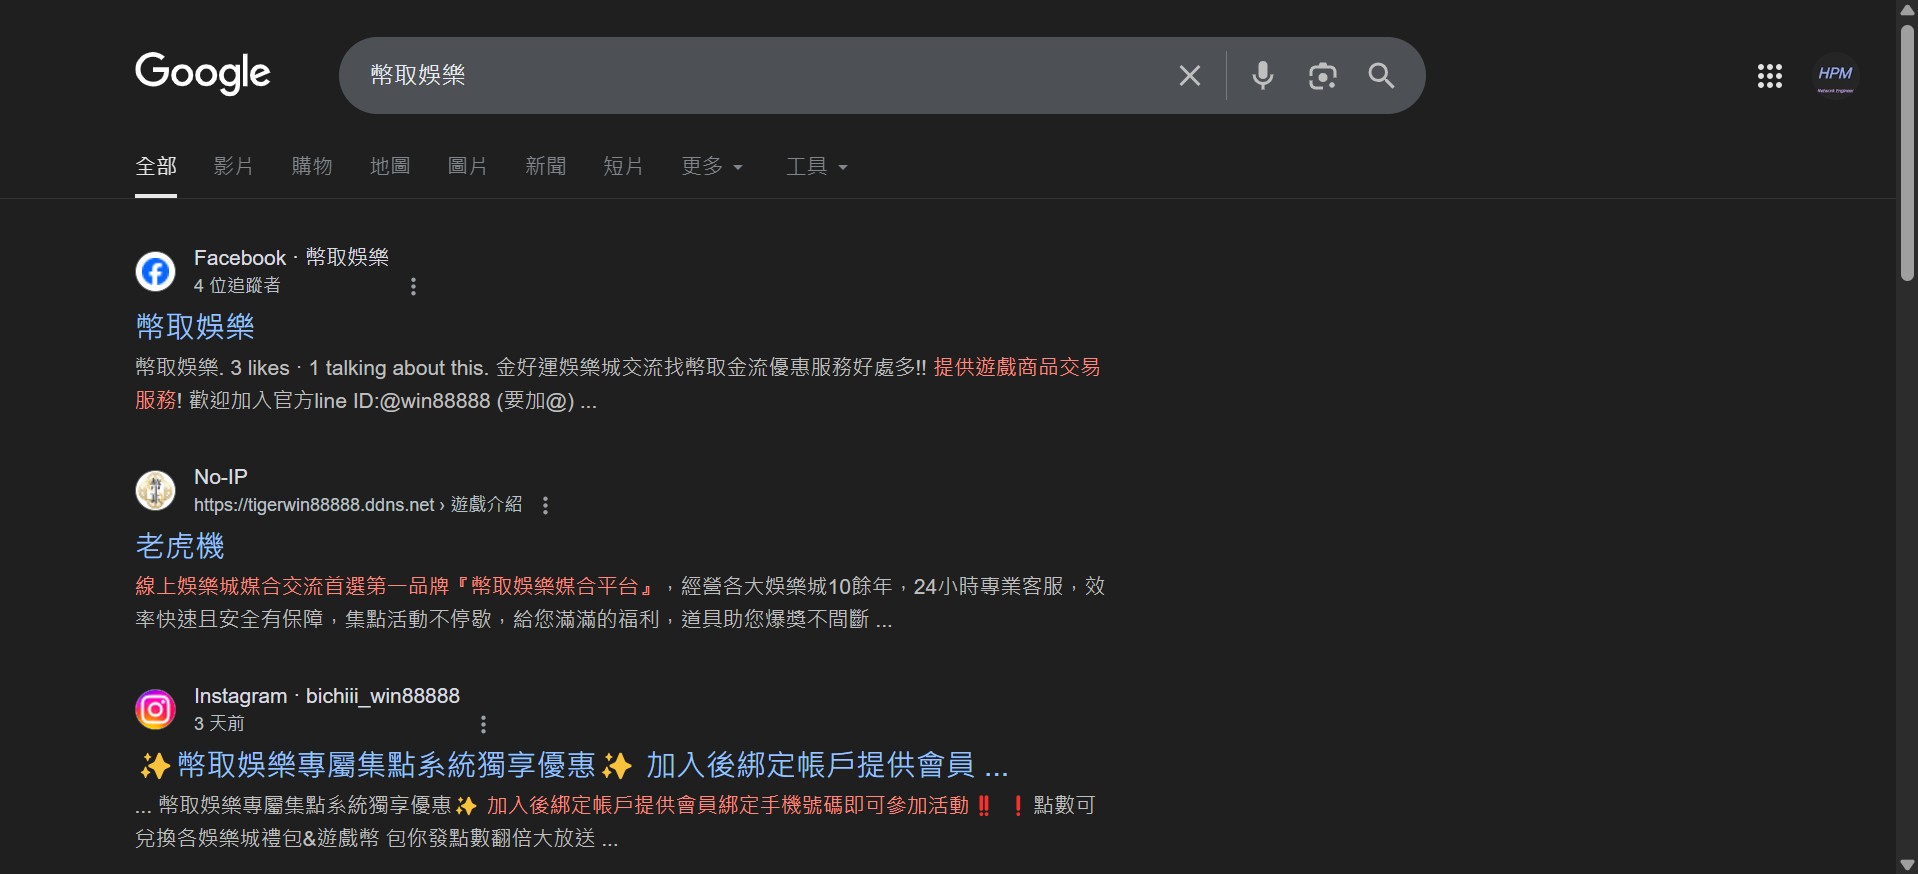
Task: Open the three-dot menu for No-IP result
Action: [545, 506]
